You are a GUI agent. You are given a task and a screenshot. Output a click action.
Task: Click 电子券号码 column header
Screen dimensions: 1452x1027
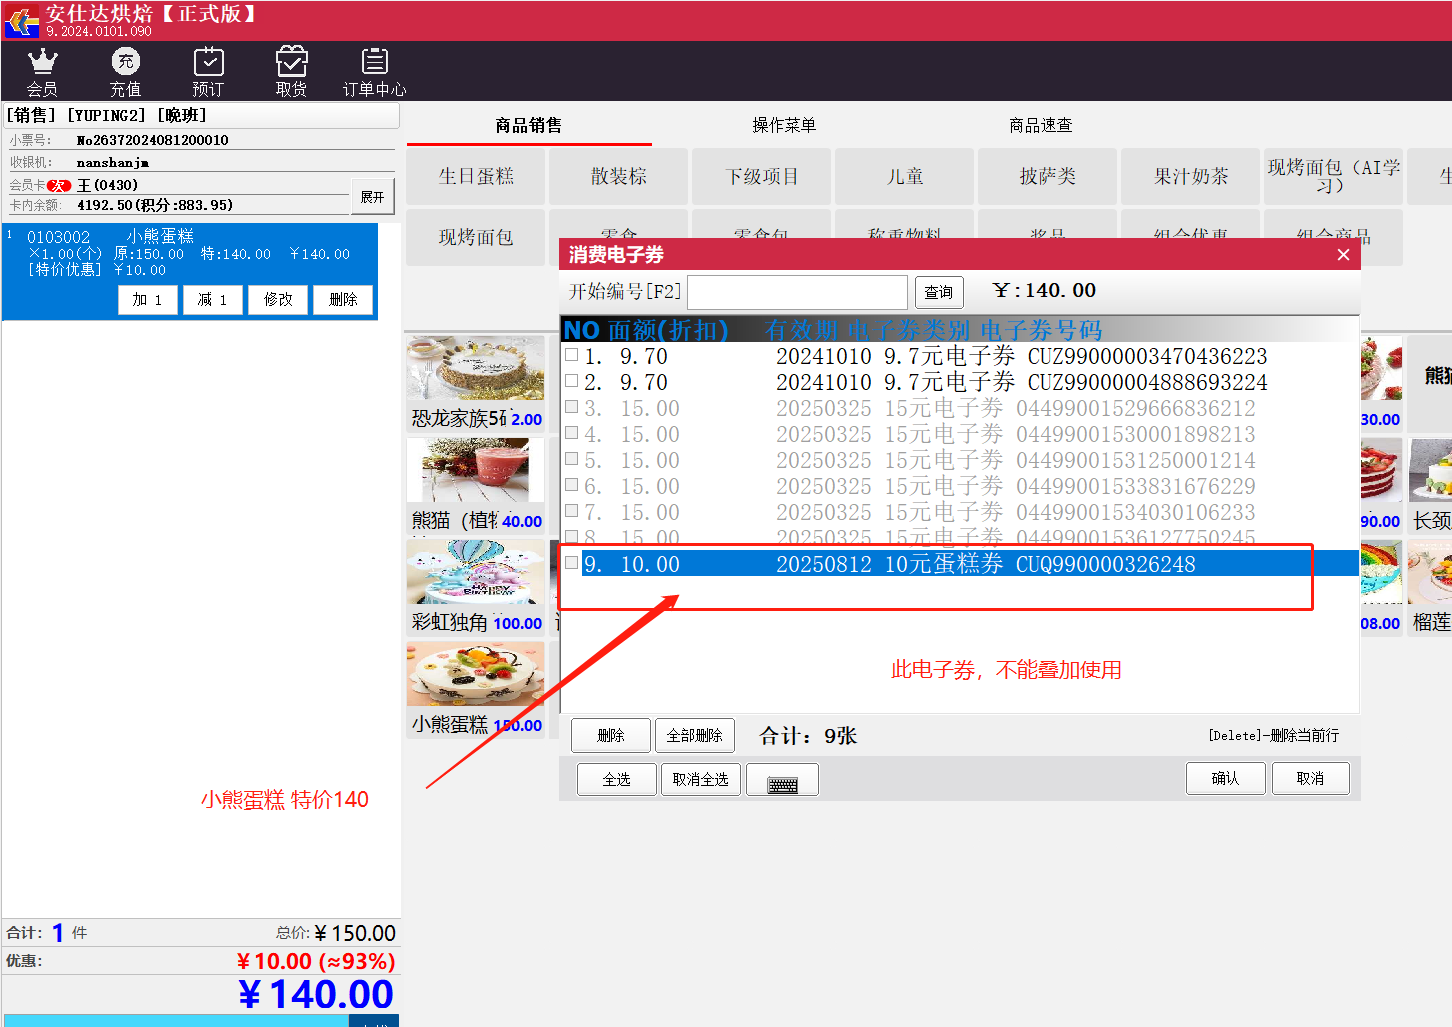[x=1041, y=330]
